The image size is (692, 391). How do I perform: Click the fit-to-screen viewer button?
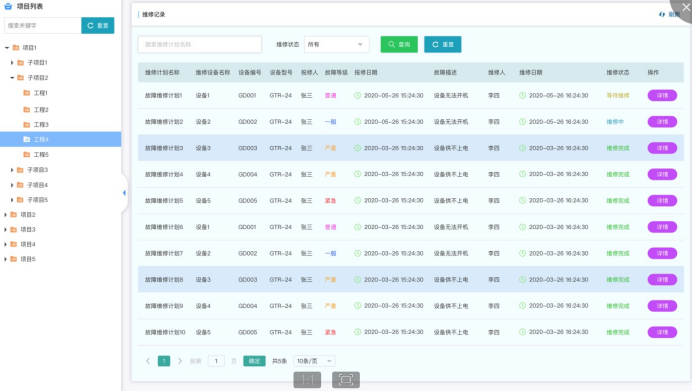point(346,380)
